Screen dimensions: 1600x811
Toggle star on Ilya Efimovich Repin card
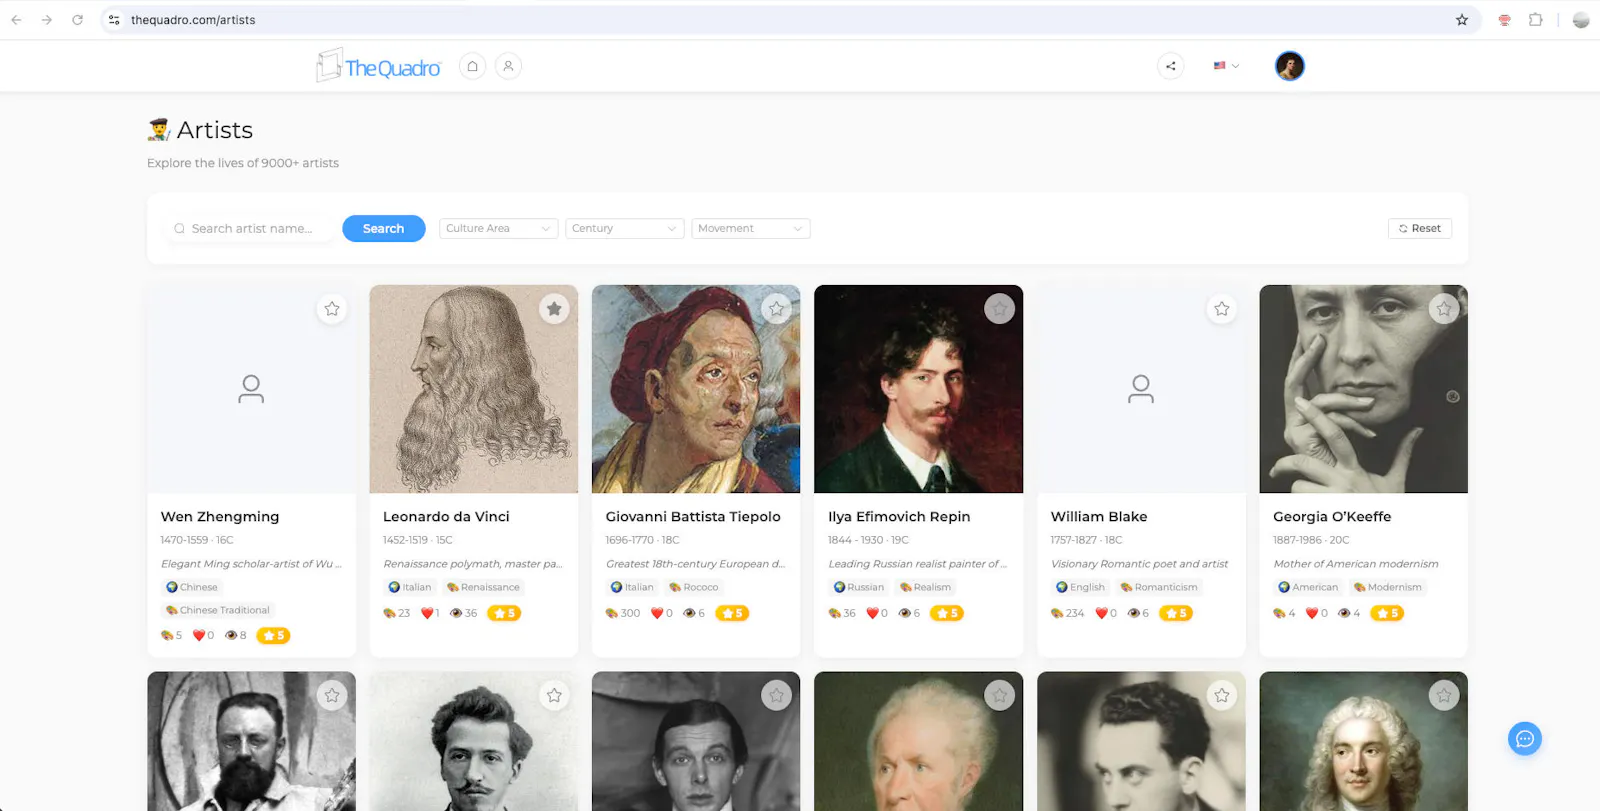[x=999, y=309]
